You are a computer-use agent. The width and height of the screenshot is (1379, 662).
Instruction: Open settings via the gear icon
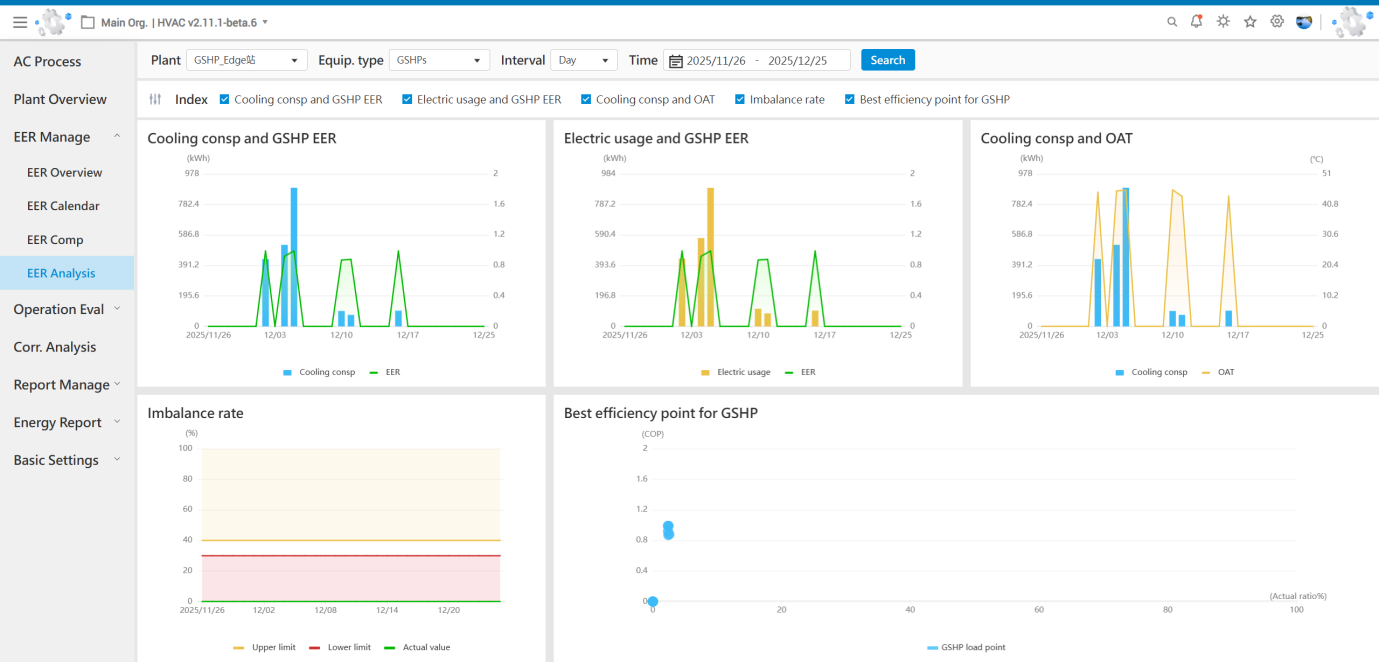1277,22
